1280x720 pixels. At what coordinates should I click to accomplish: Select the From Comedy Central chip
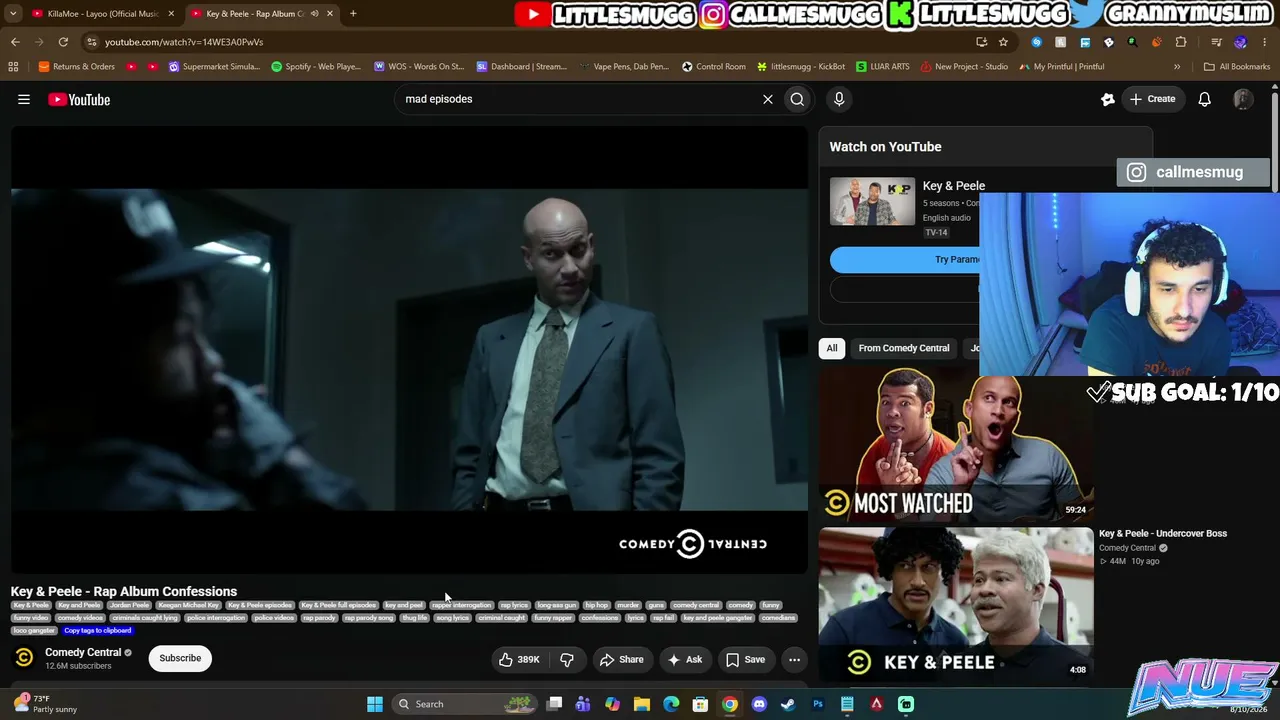(x=904, y=348)
